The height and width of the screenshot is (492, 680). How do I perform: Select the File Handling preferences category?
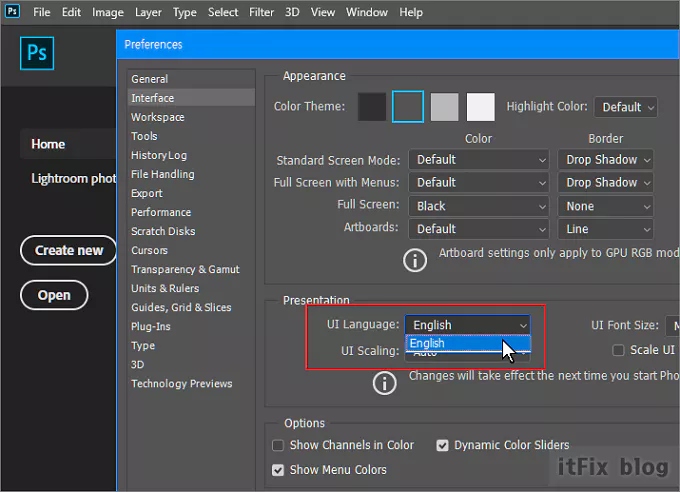(x=191, y=174)
